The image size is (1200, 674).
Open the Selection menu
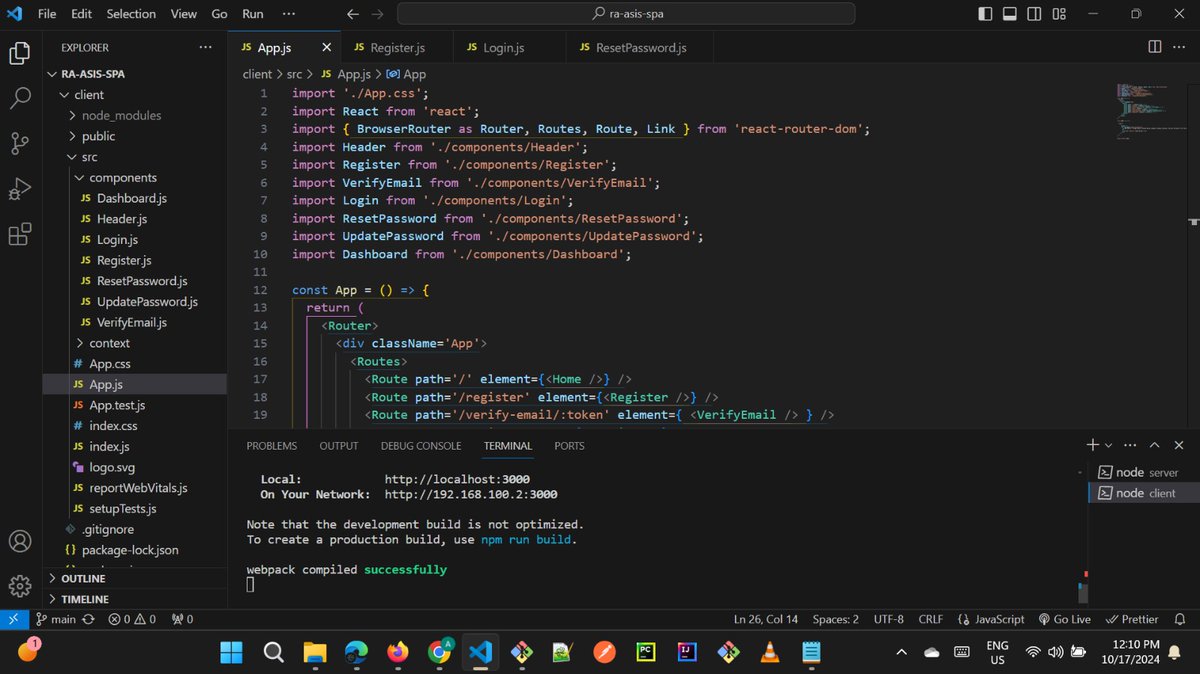click(x=131, y=14)
